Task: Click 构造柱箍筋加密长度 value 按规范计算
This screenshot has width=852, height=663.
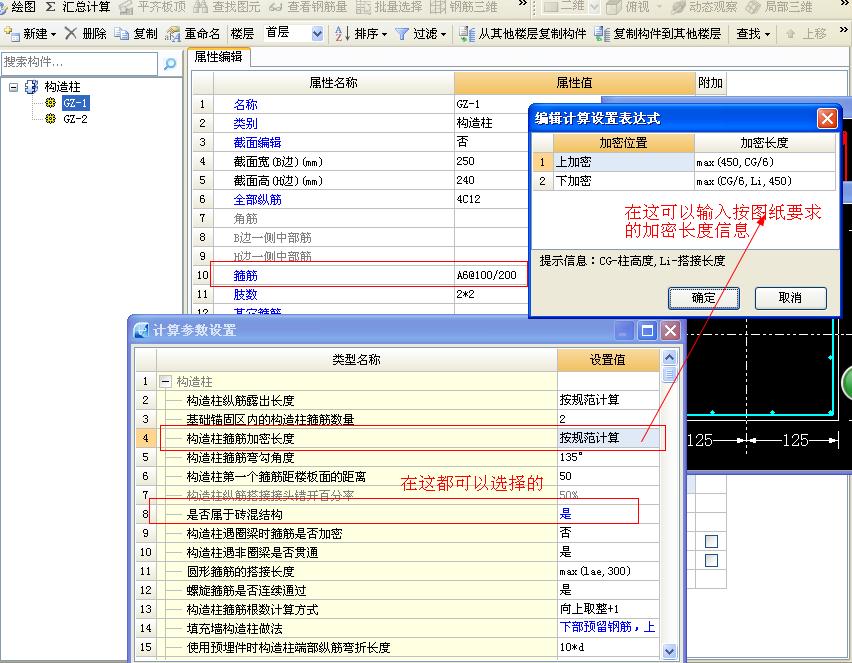Action: (x=608, y=438)
